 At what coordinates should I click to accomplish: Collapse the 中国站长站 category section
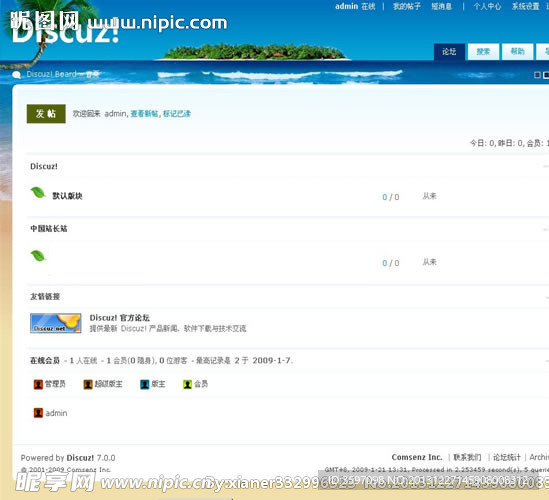546,229
